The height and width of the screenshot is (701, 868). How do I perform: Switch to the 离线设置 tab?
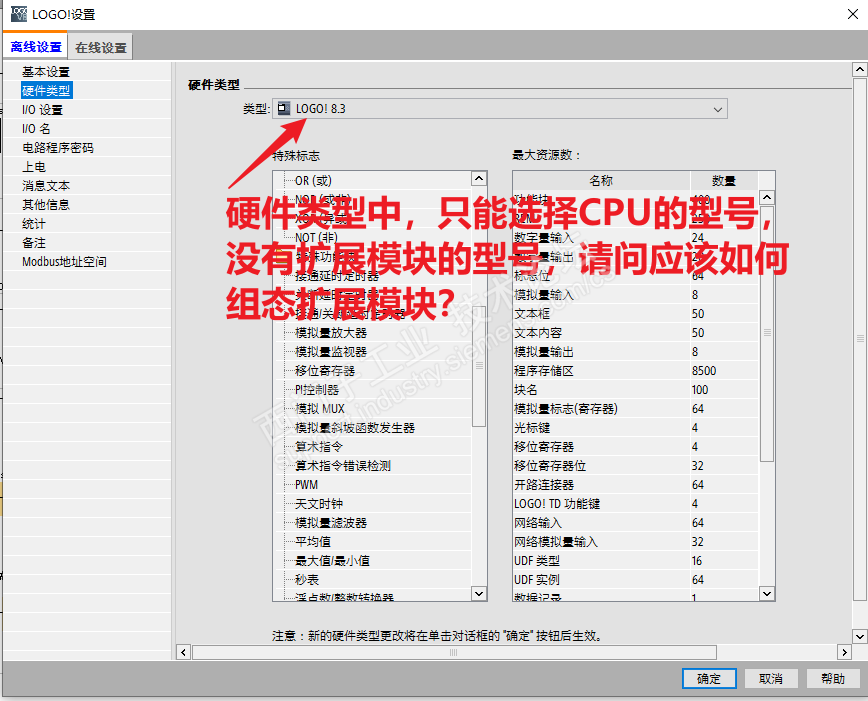[x=35, y=47]
